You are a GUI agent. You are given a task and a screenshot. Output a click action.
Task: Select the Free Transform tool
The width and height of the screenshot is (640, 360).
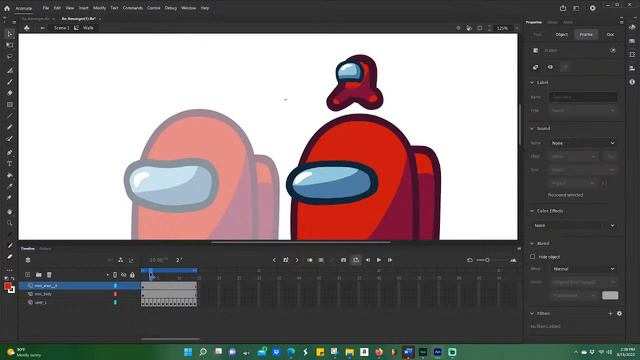(10, 45)
